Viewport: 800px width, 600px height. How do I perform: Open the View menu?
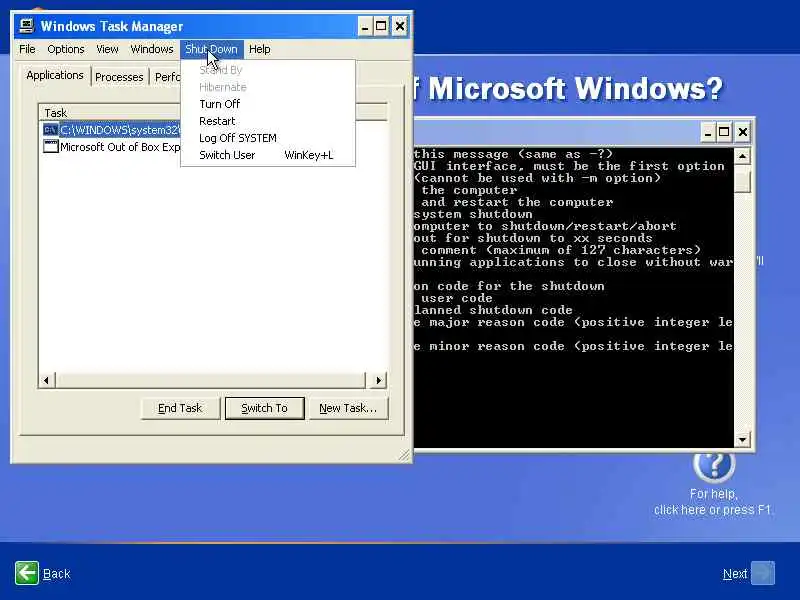107,49
